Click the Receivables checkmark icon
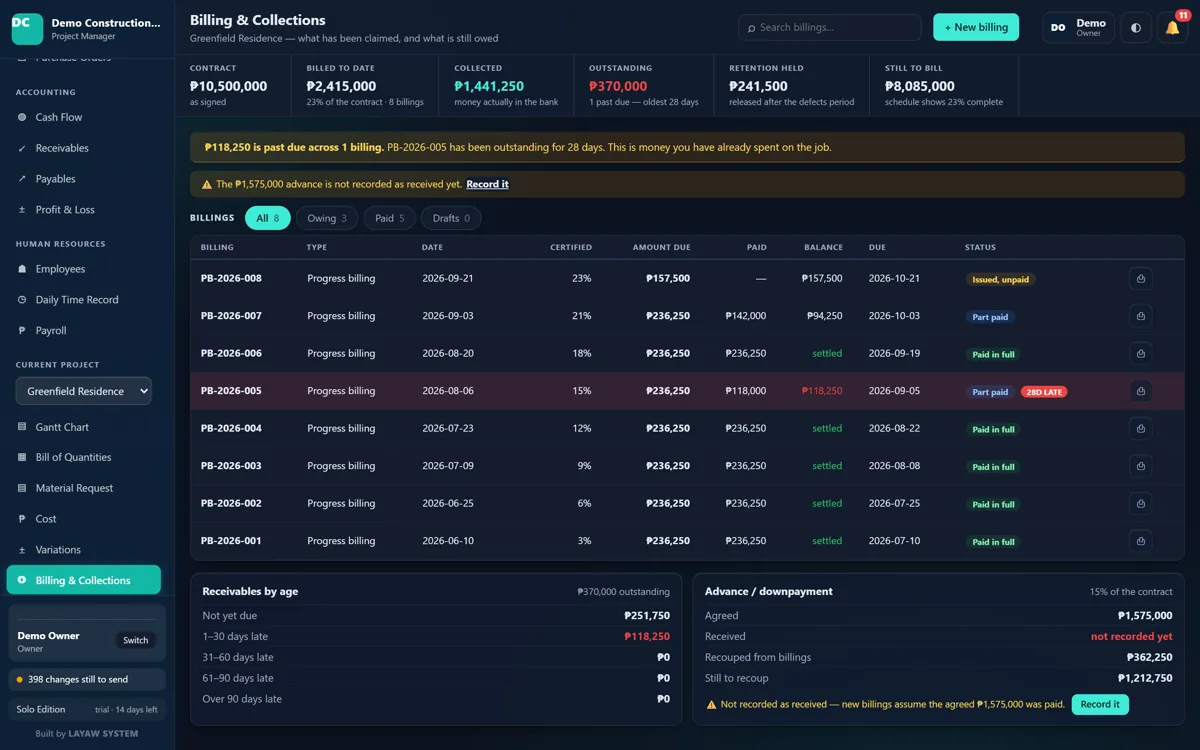The width and height of the screenshot is (1200, 750). 22,148
